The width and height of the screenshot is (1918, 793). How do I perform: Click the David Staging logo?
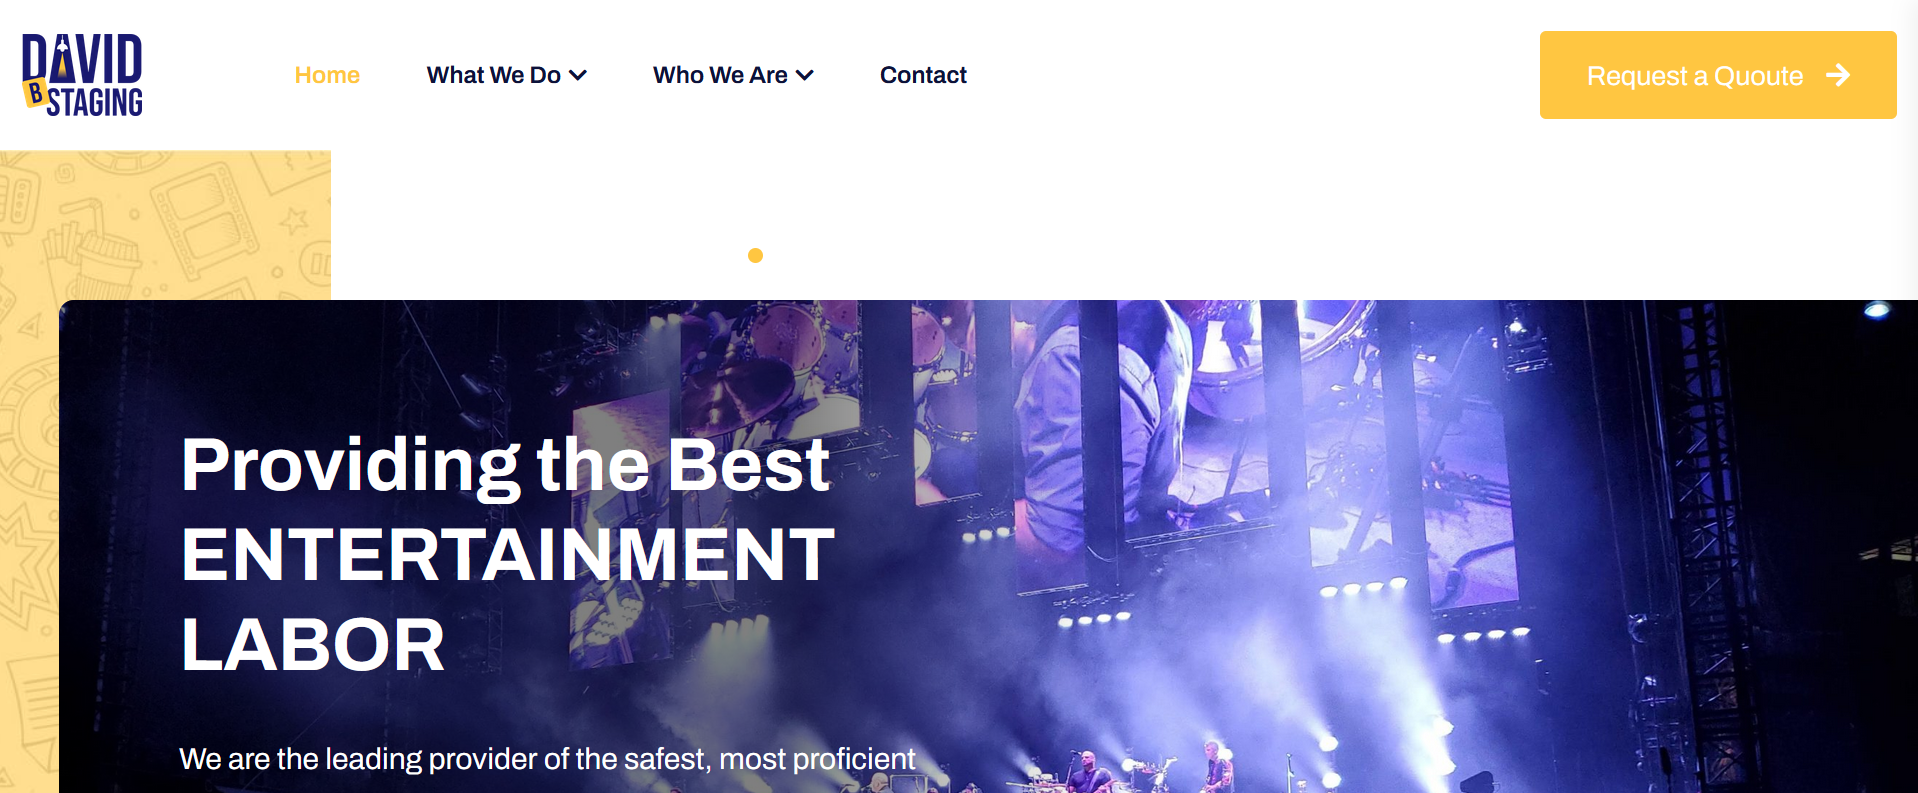point(83,75)
